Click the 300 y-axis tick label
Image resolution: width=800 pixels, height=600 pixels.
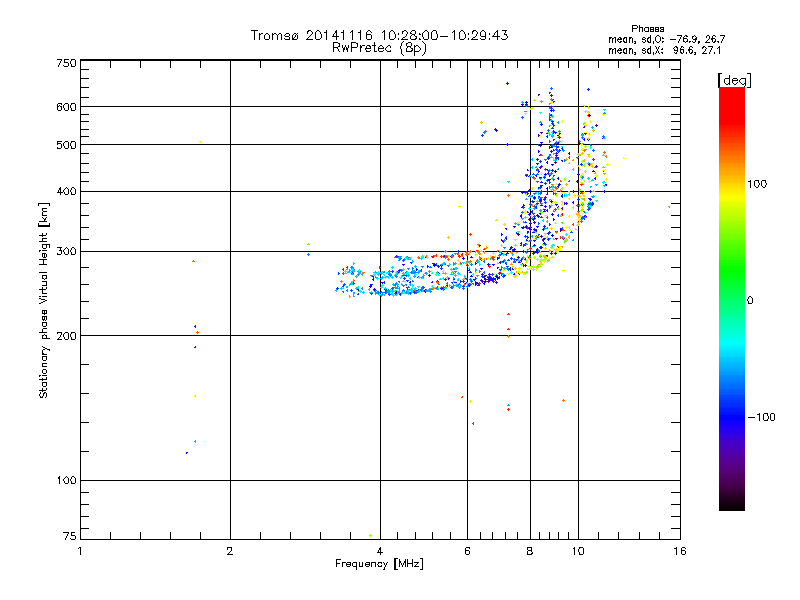(x=67, y=252)
